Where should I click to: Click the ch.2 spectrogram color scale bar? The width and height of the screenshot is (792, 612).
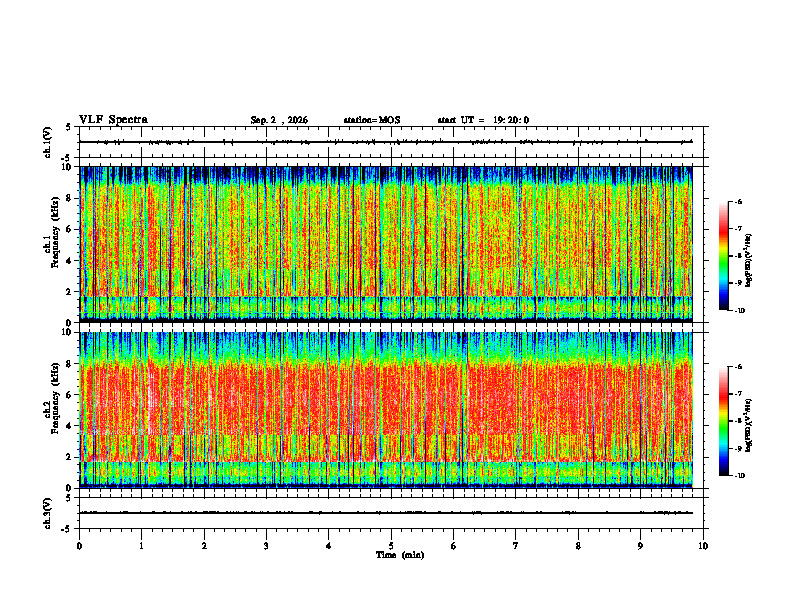coord(723,421)
